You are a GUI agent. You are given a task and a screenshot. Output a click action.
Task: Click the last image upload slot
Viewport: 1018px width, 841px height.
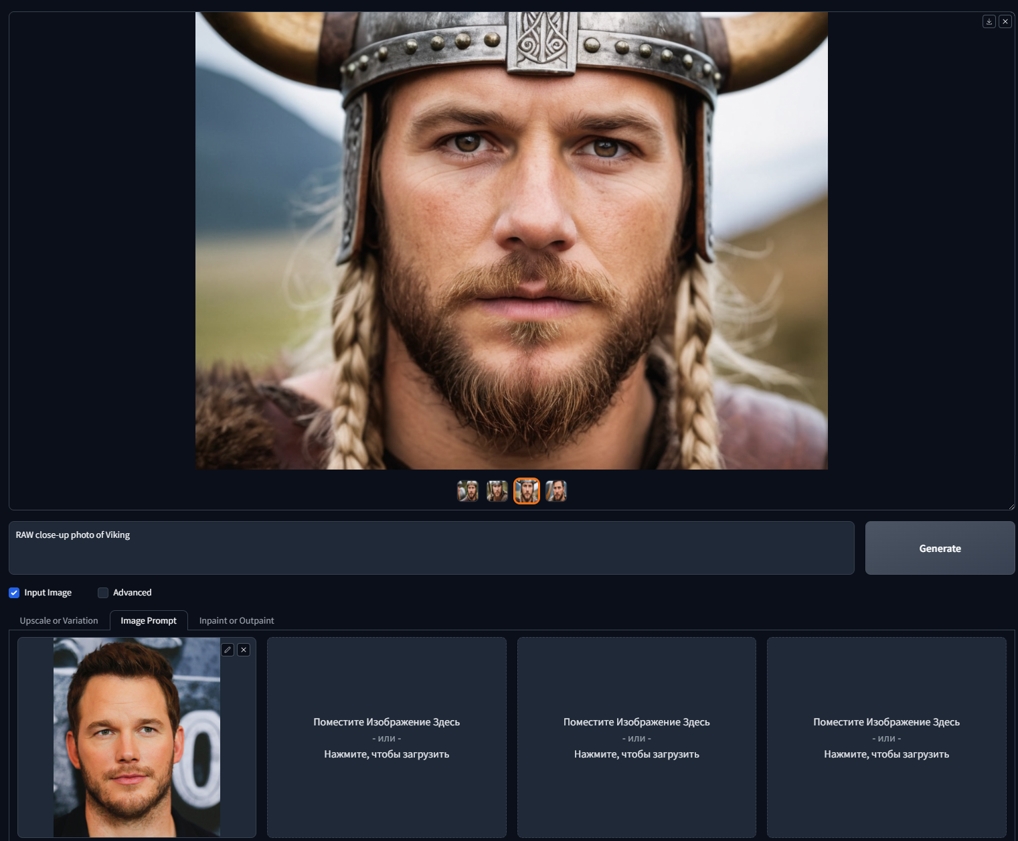tap(887, 737)
